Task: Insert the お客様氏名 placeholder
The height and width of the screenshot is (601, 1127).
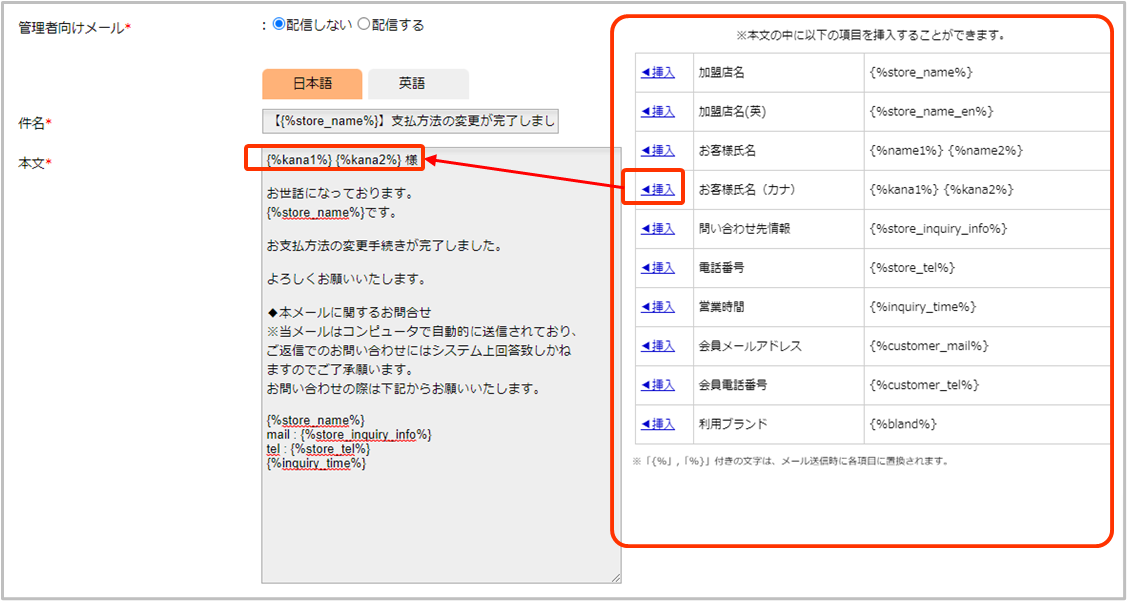Action: click(x=658, y=150)
